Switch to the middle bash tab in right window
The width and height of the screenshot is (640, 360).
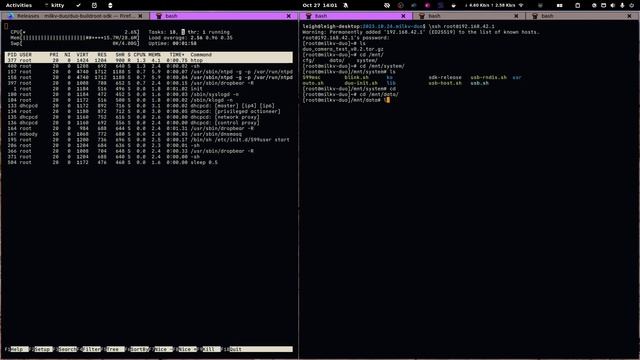[x=469, y=16]
